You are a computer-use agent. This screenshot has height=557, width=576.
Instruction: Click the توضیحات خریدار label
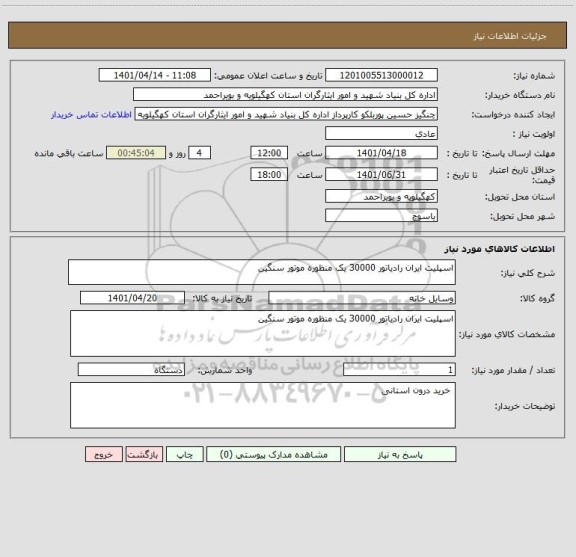coord(525,406)
